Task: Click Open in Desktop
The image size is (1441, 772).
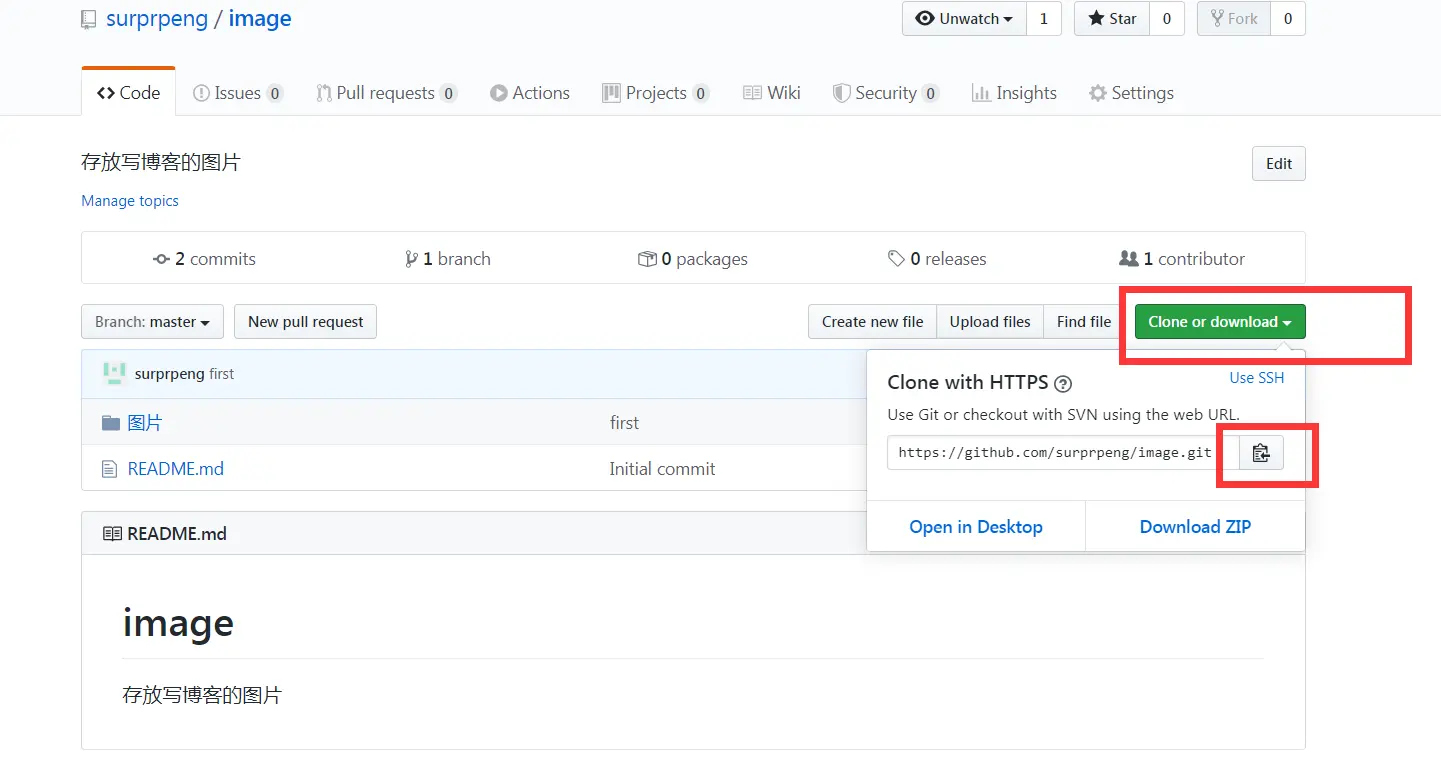Action: click(976, 527)
